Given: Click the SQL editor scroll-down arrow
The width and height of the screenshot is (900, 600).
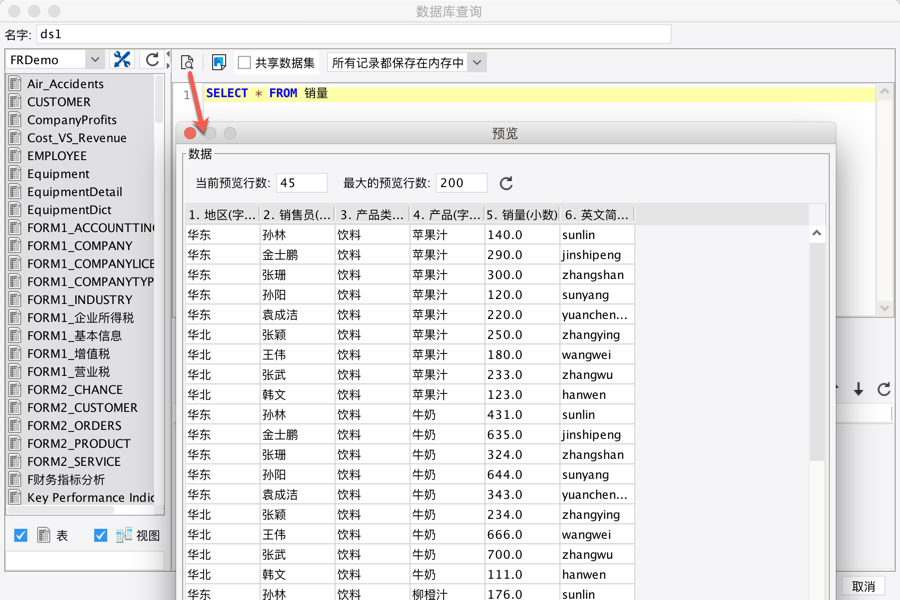Looking at the screenshot, I should [x=885, y=308].
